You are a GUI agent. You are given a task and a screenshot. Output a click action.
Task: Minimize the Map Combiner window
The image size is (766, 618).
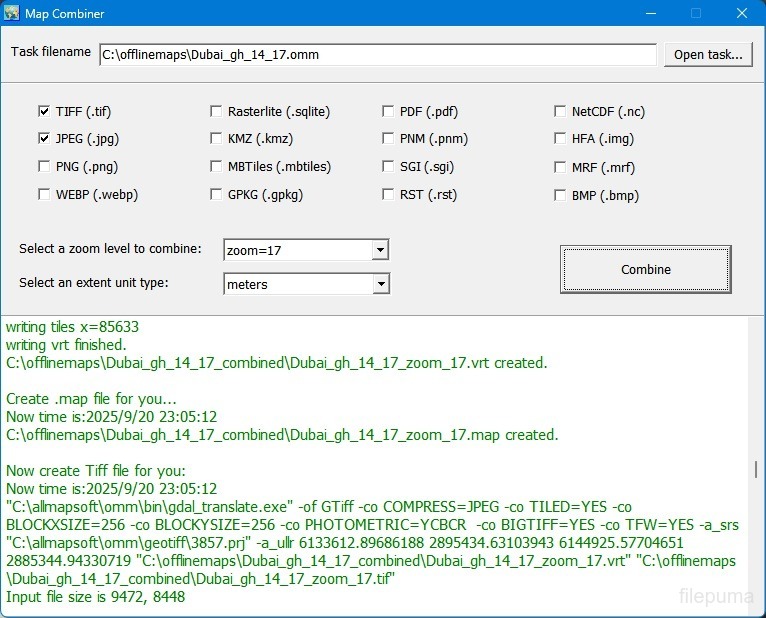tap(649, 14)
